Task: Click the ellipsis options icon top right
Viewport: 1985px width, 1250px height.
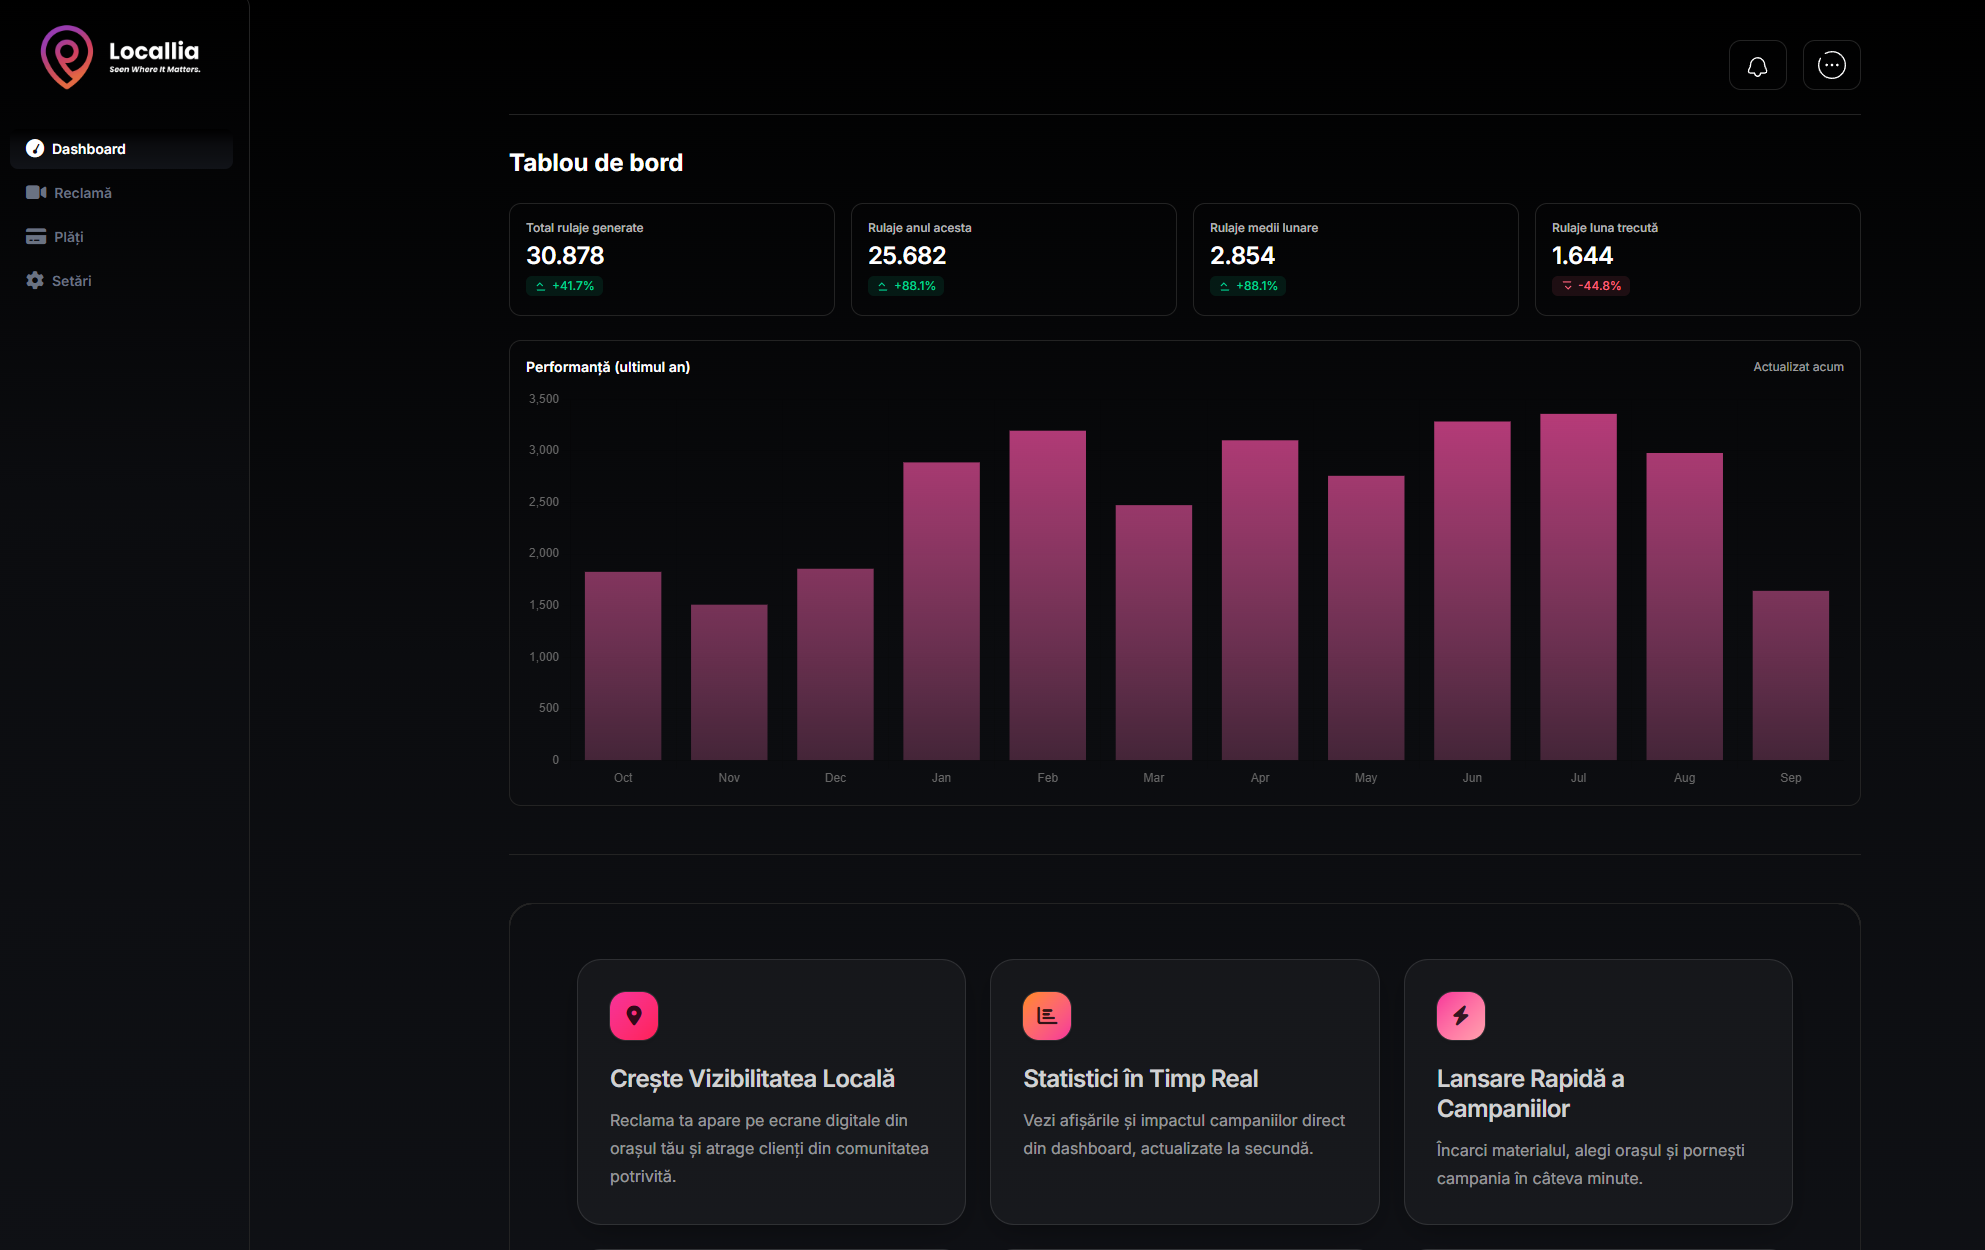Action: 1831,64
